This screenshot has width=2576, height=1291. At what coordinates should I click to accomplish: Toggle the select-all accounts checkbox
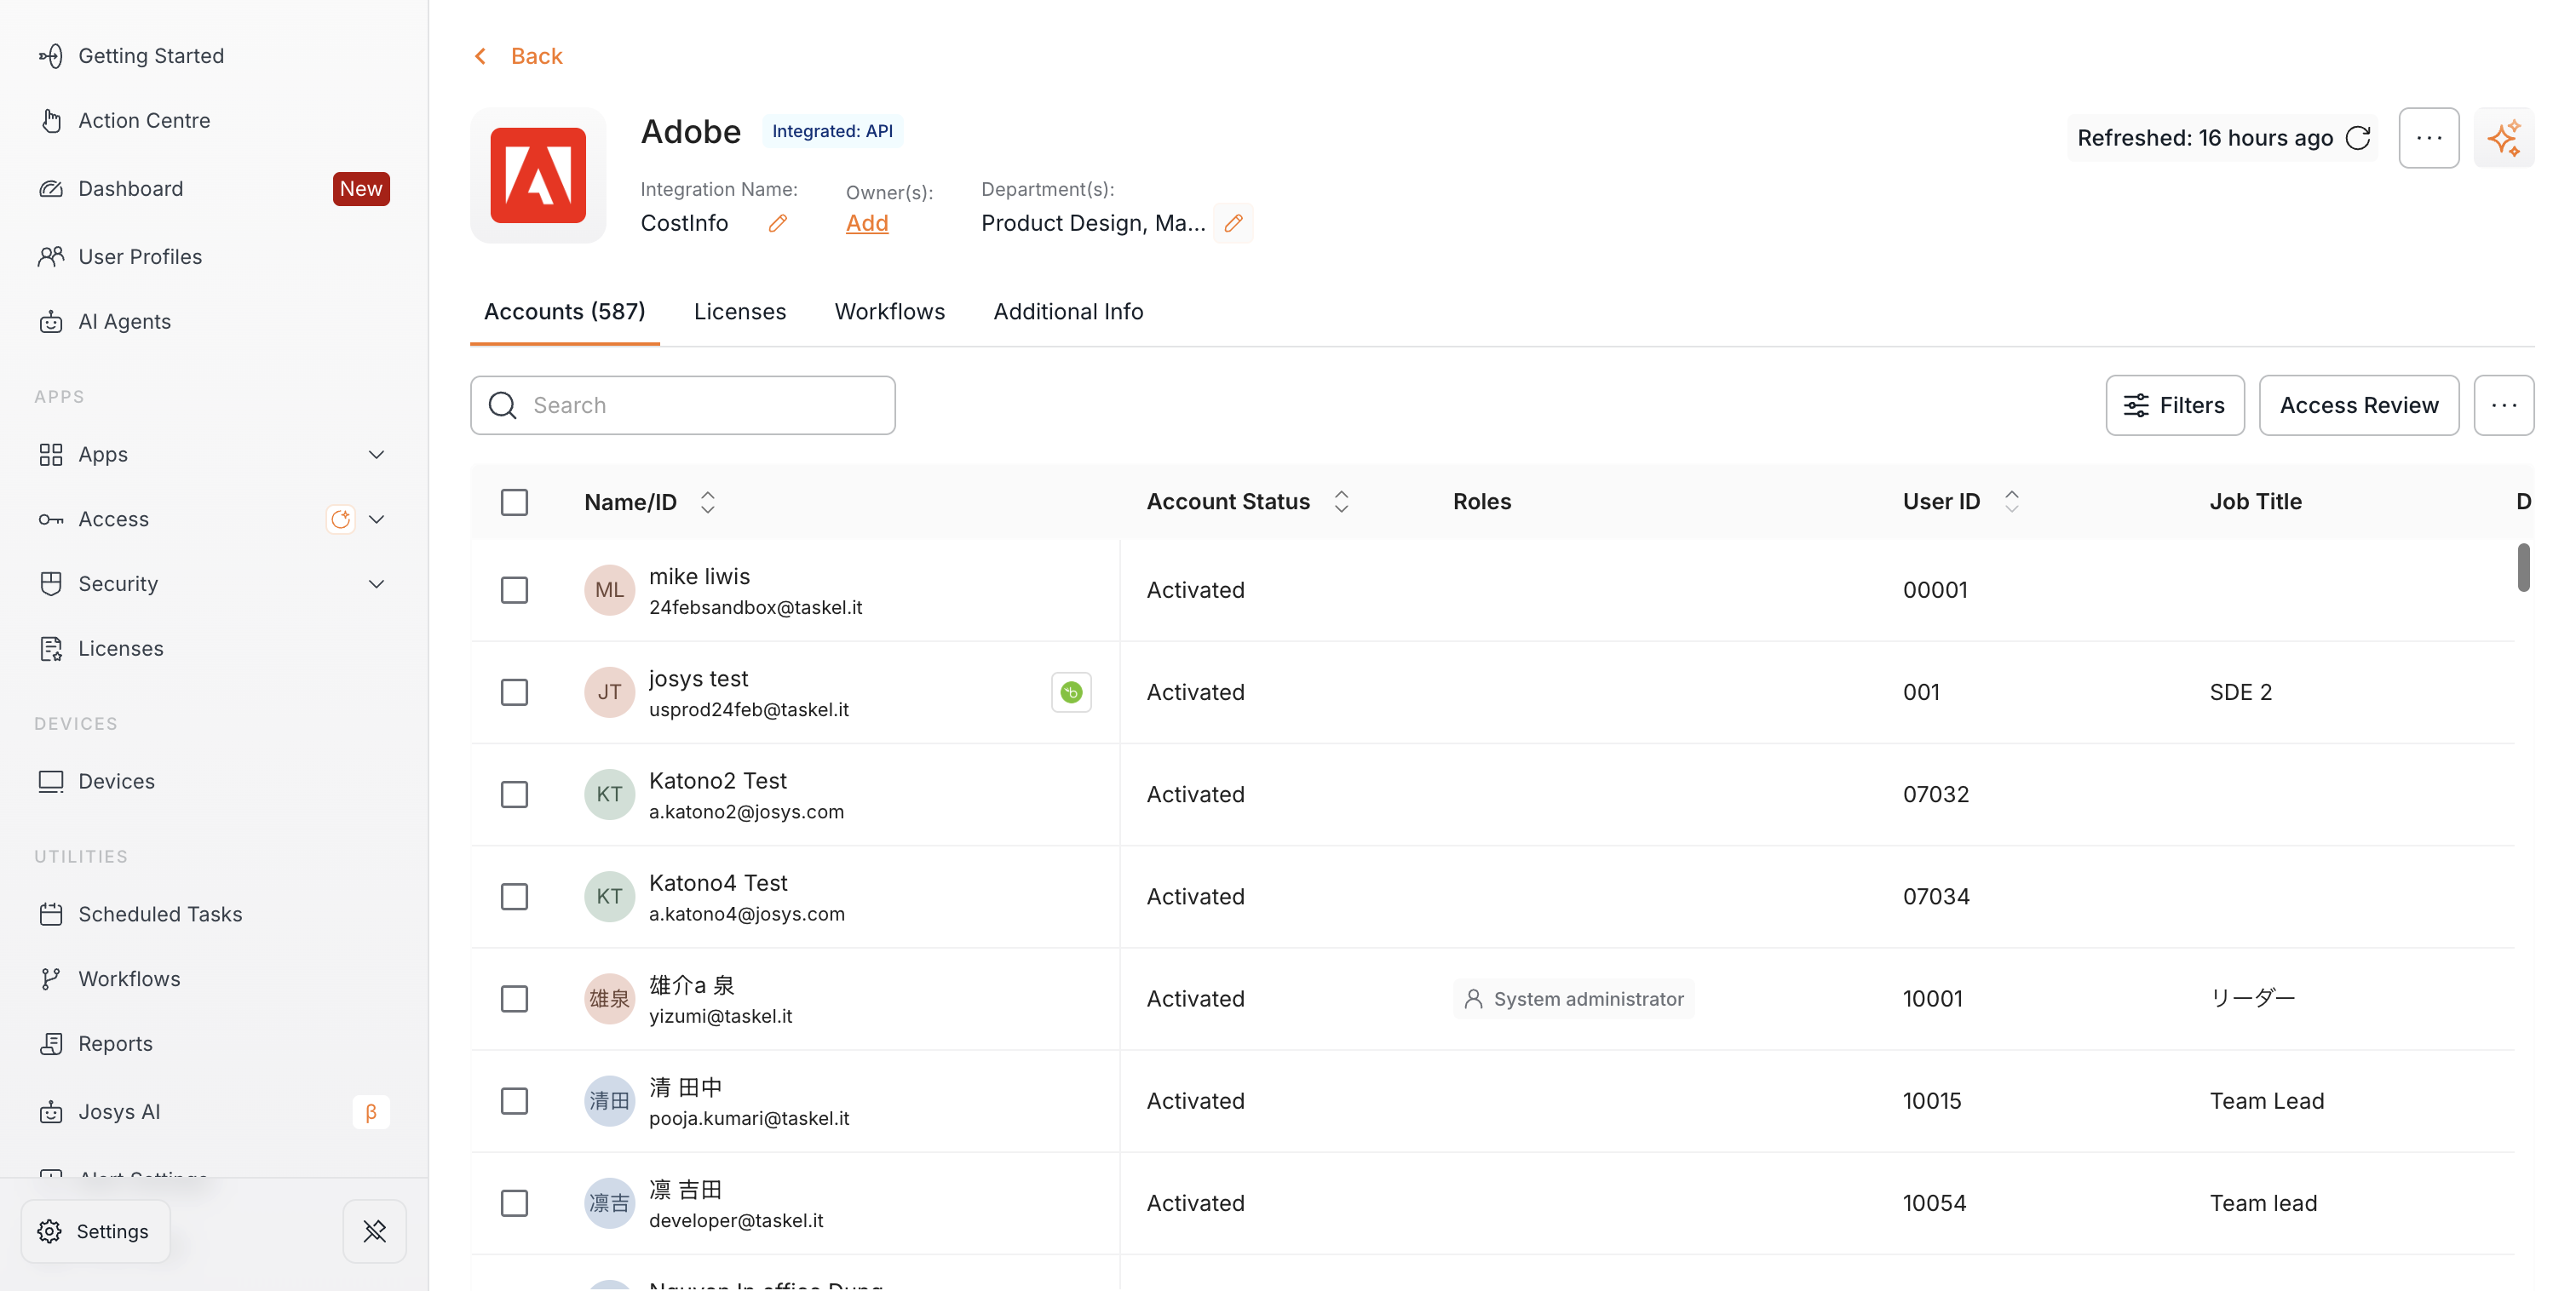coord(514,502)
